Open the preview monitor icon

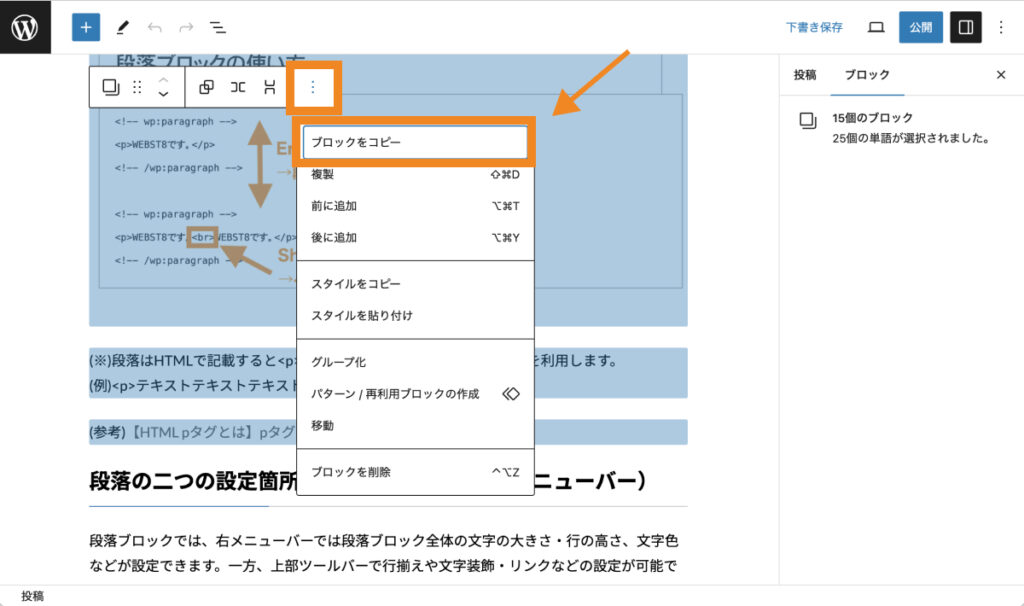click(x=874, y=27)
